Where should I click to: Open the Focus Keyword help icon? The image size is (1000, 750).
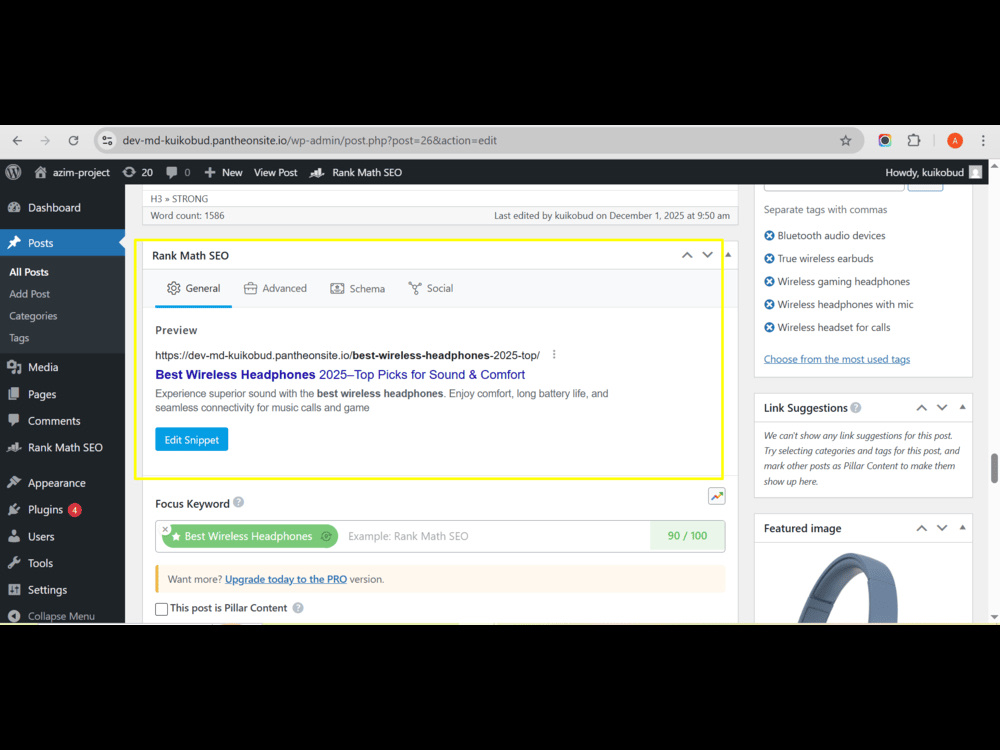[x=239, y=503]
